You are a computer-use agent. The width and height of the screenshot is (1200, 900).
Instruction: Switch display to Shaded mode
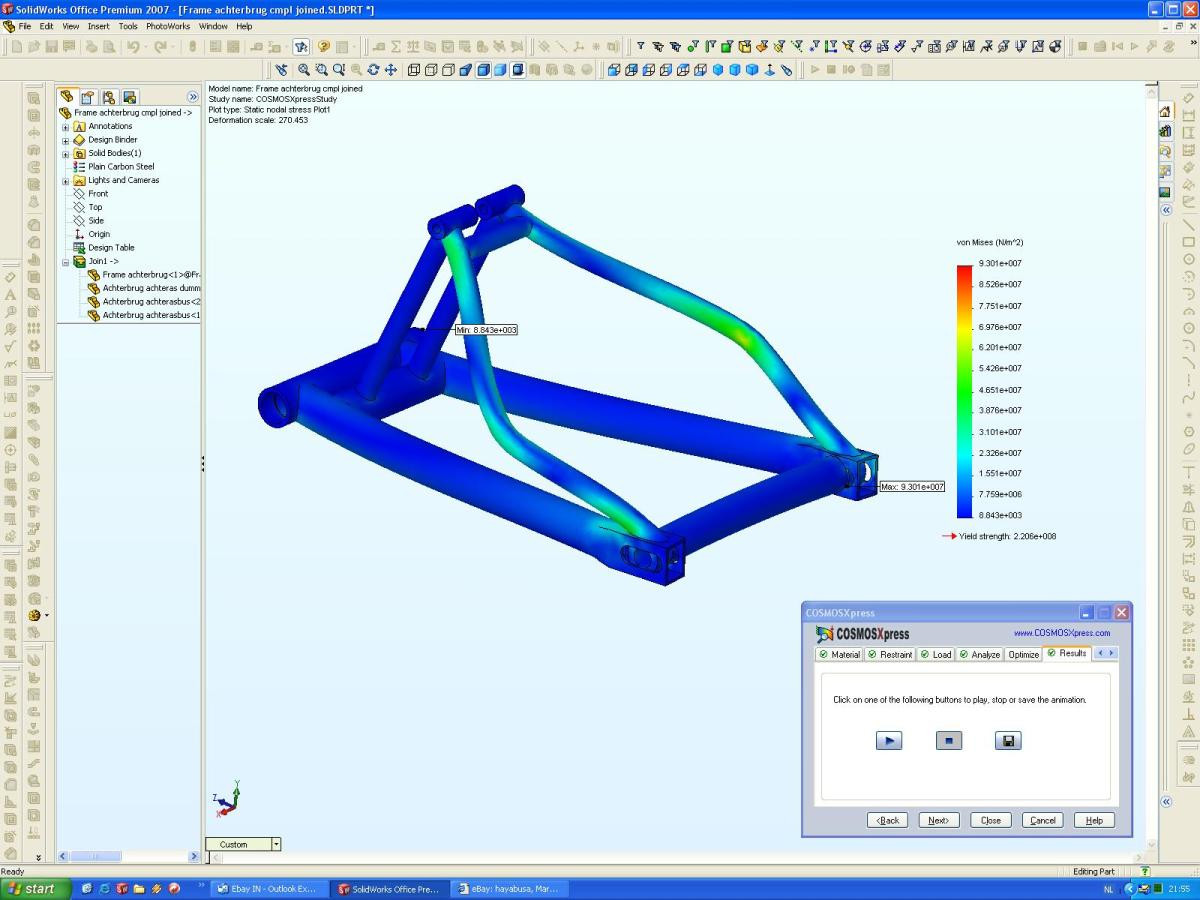point(500,70)
